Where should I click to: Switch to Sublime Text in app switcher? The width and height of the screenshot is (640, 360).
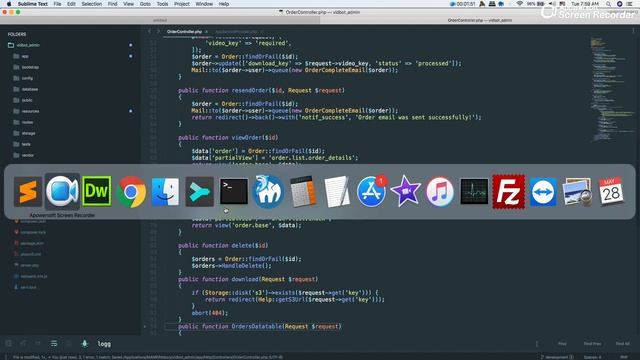click(28, 191)
